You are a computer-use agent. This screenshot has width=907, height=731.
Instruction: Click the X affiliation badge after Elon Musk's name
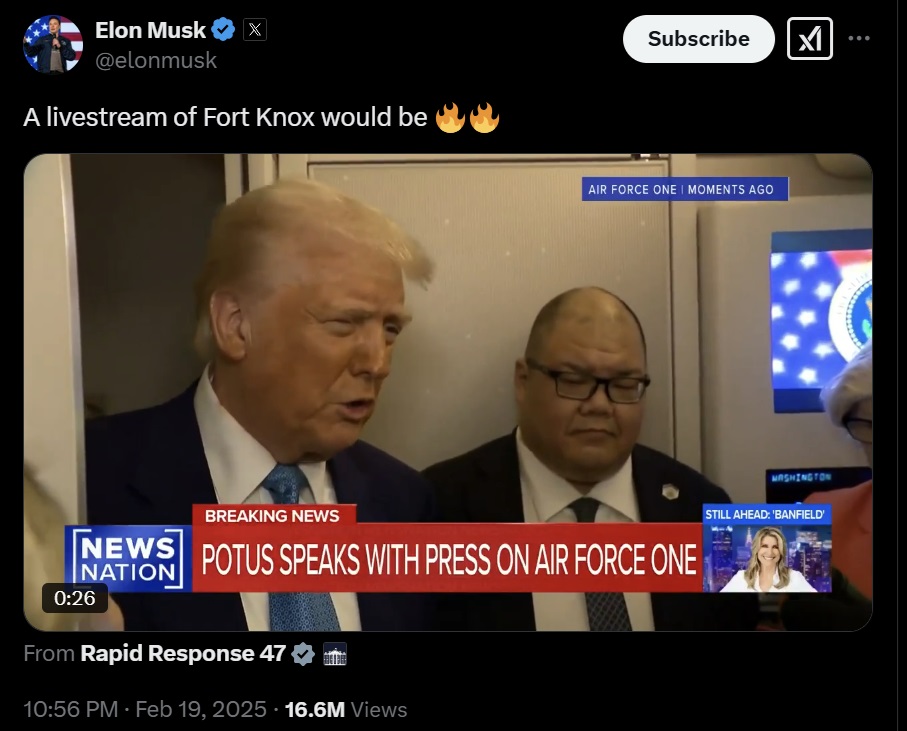(x=255, y=29)
